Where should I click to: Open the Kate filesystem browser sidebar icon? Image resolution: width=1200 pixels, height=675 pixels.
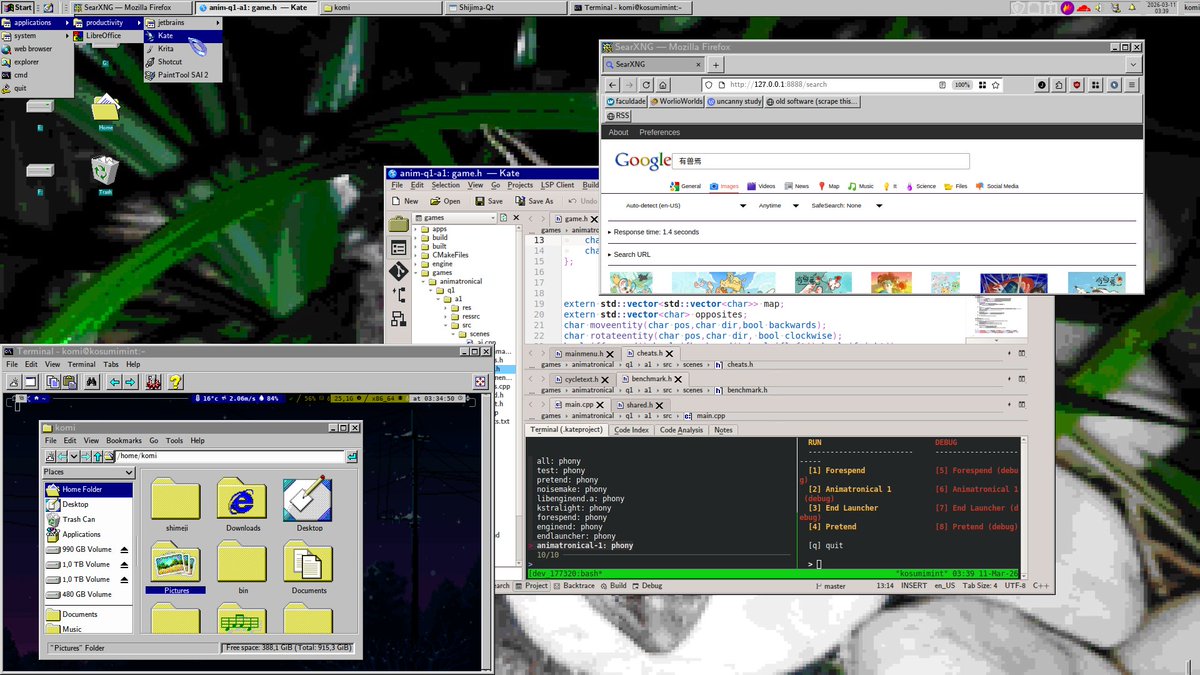398,223
